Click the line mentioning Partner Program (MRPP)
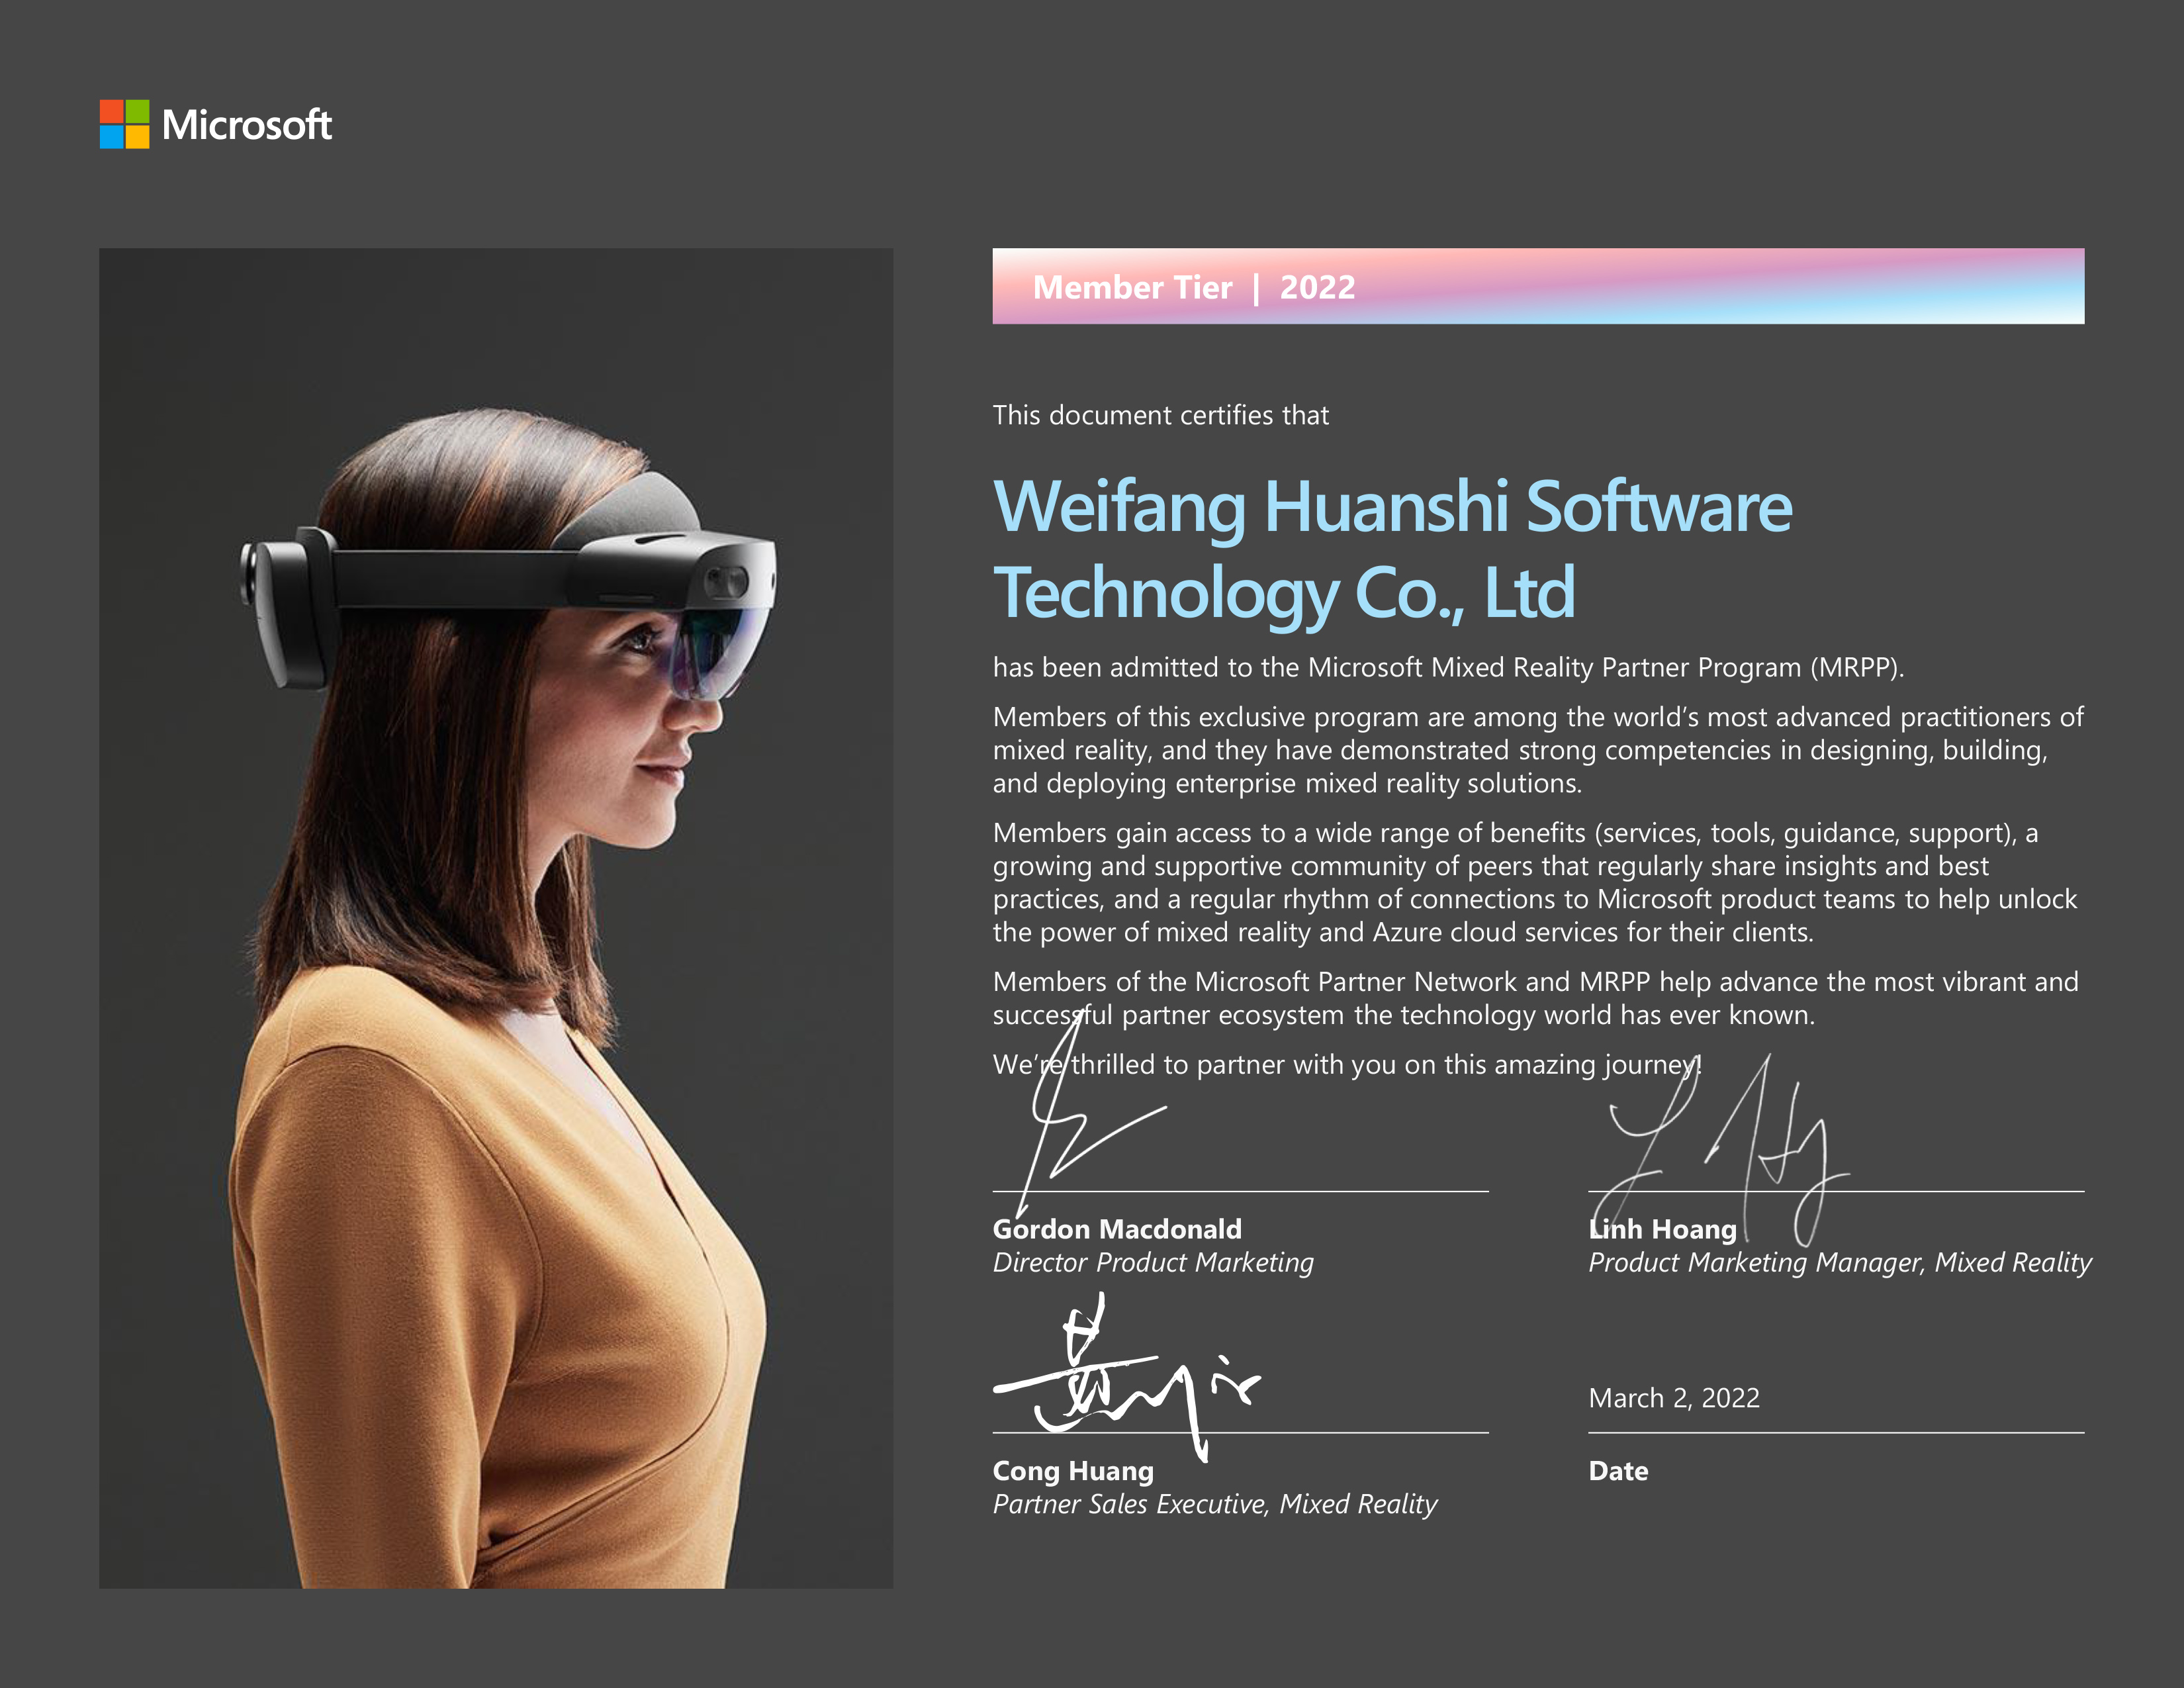 [x=1448, y=667]
